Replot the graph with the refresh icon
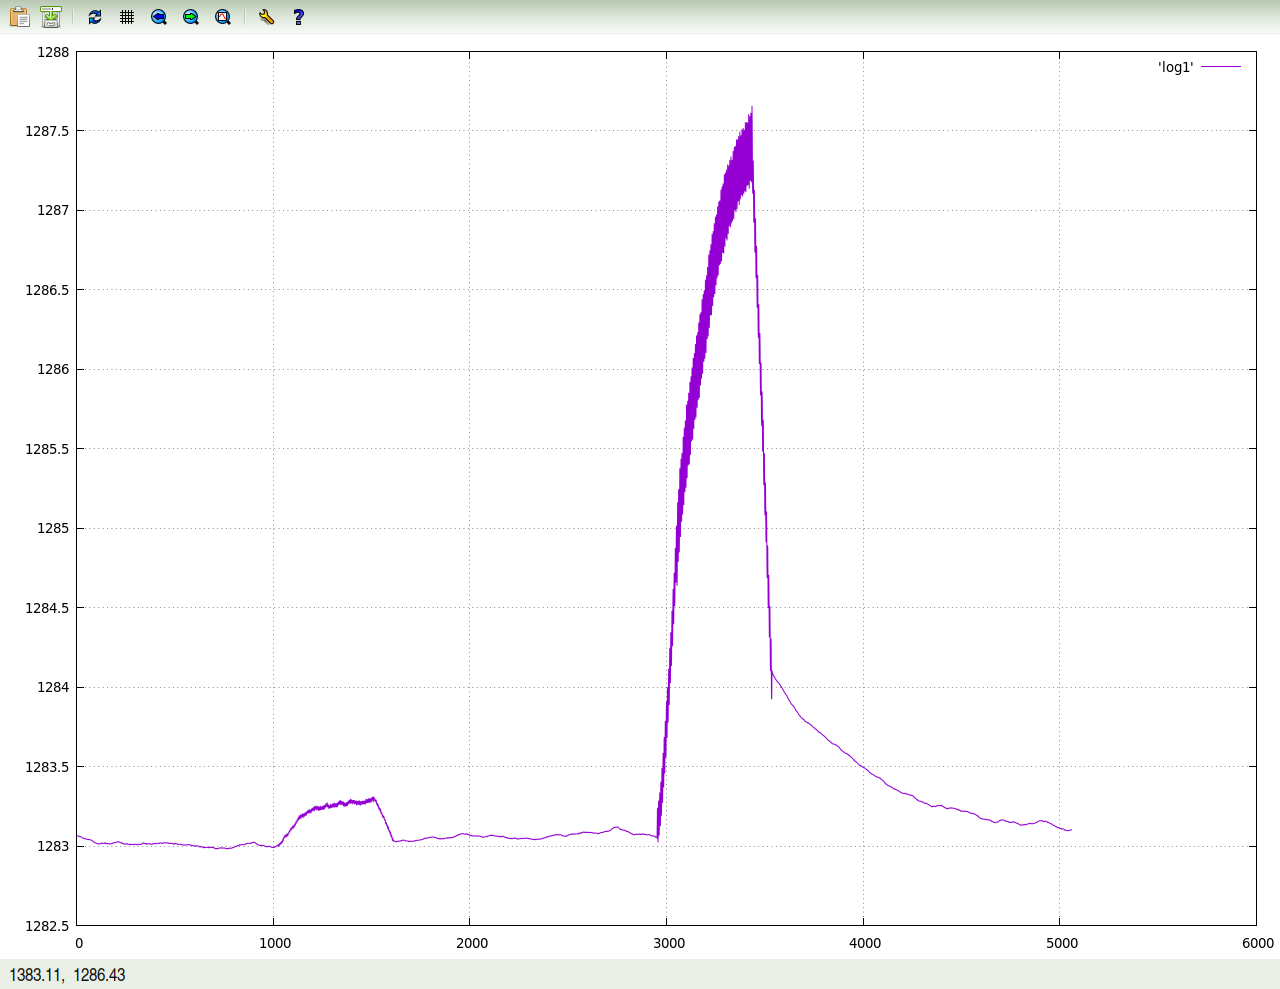 (x=95, y=16)
